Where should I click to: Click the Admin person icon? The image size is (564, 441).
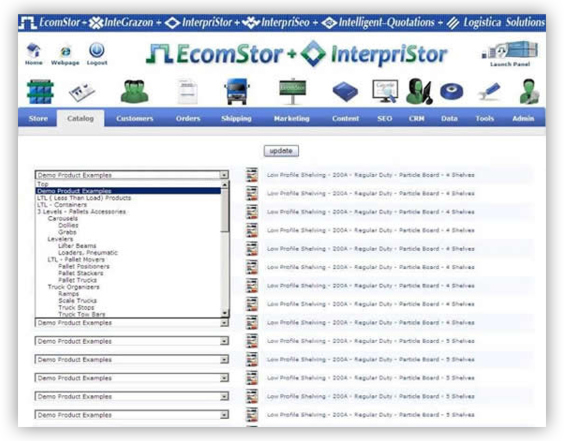click(529, 91)
